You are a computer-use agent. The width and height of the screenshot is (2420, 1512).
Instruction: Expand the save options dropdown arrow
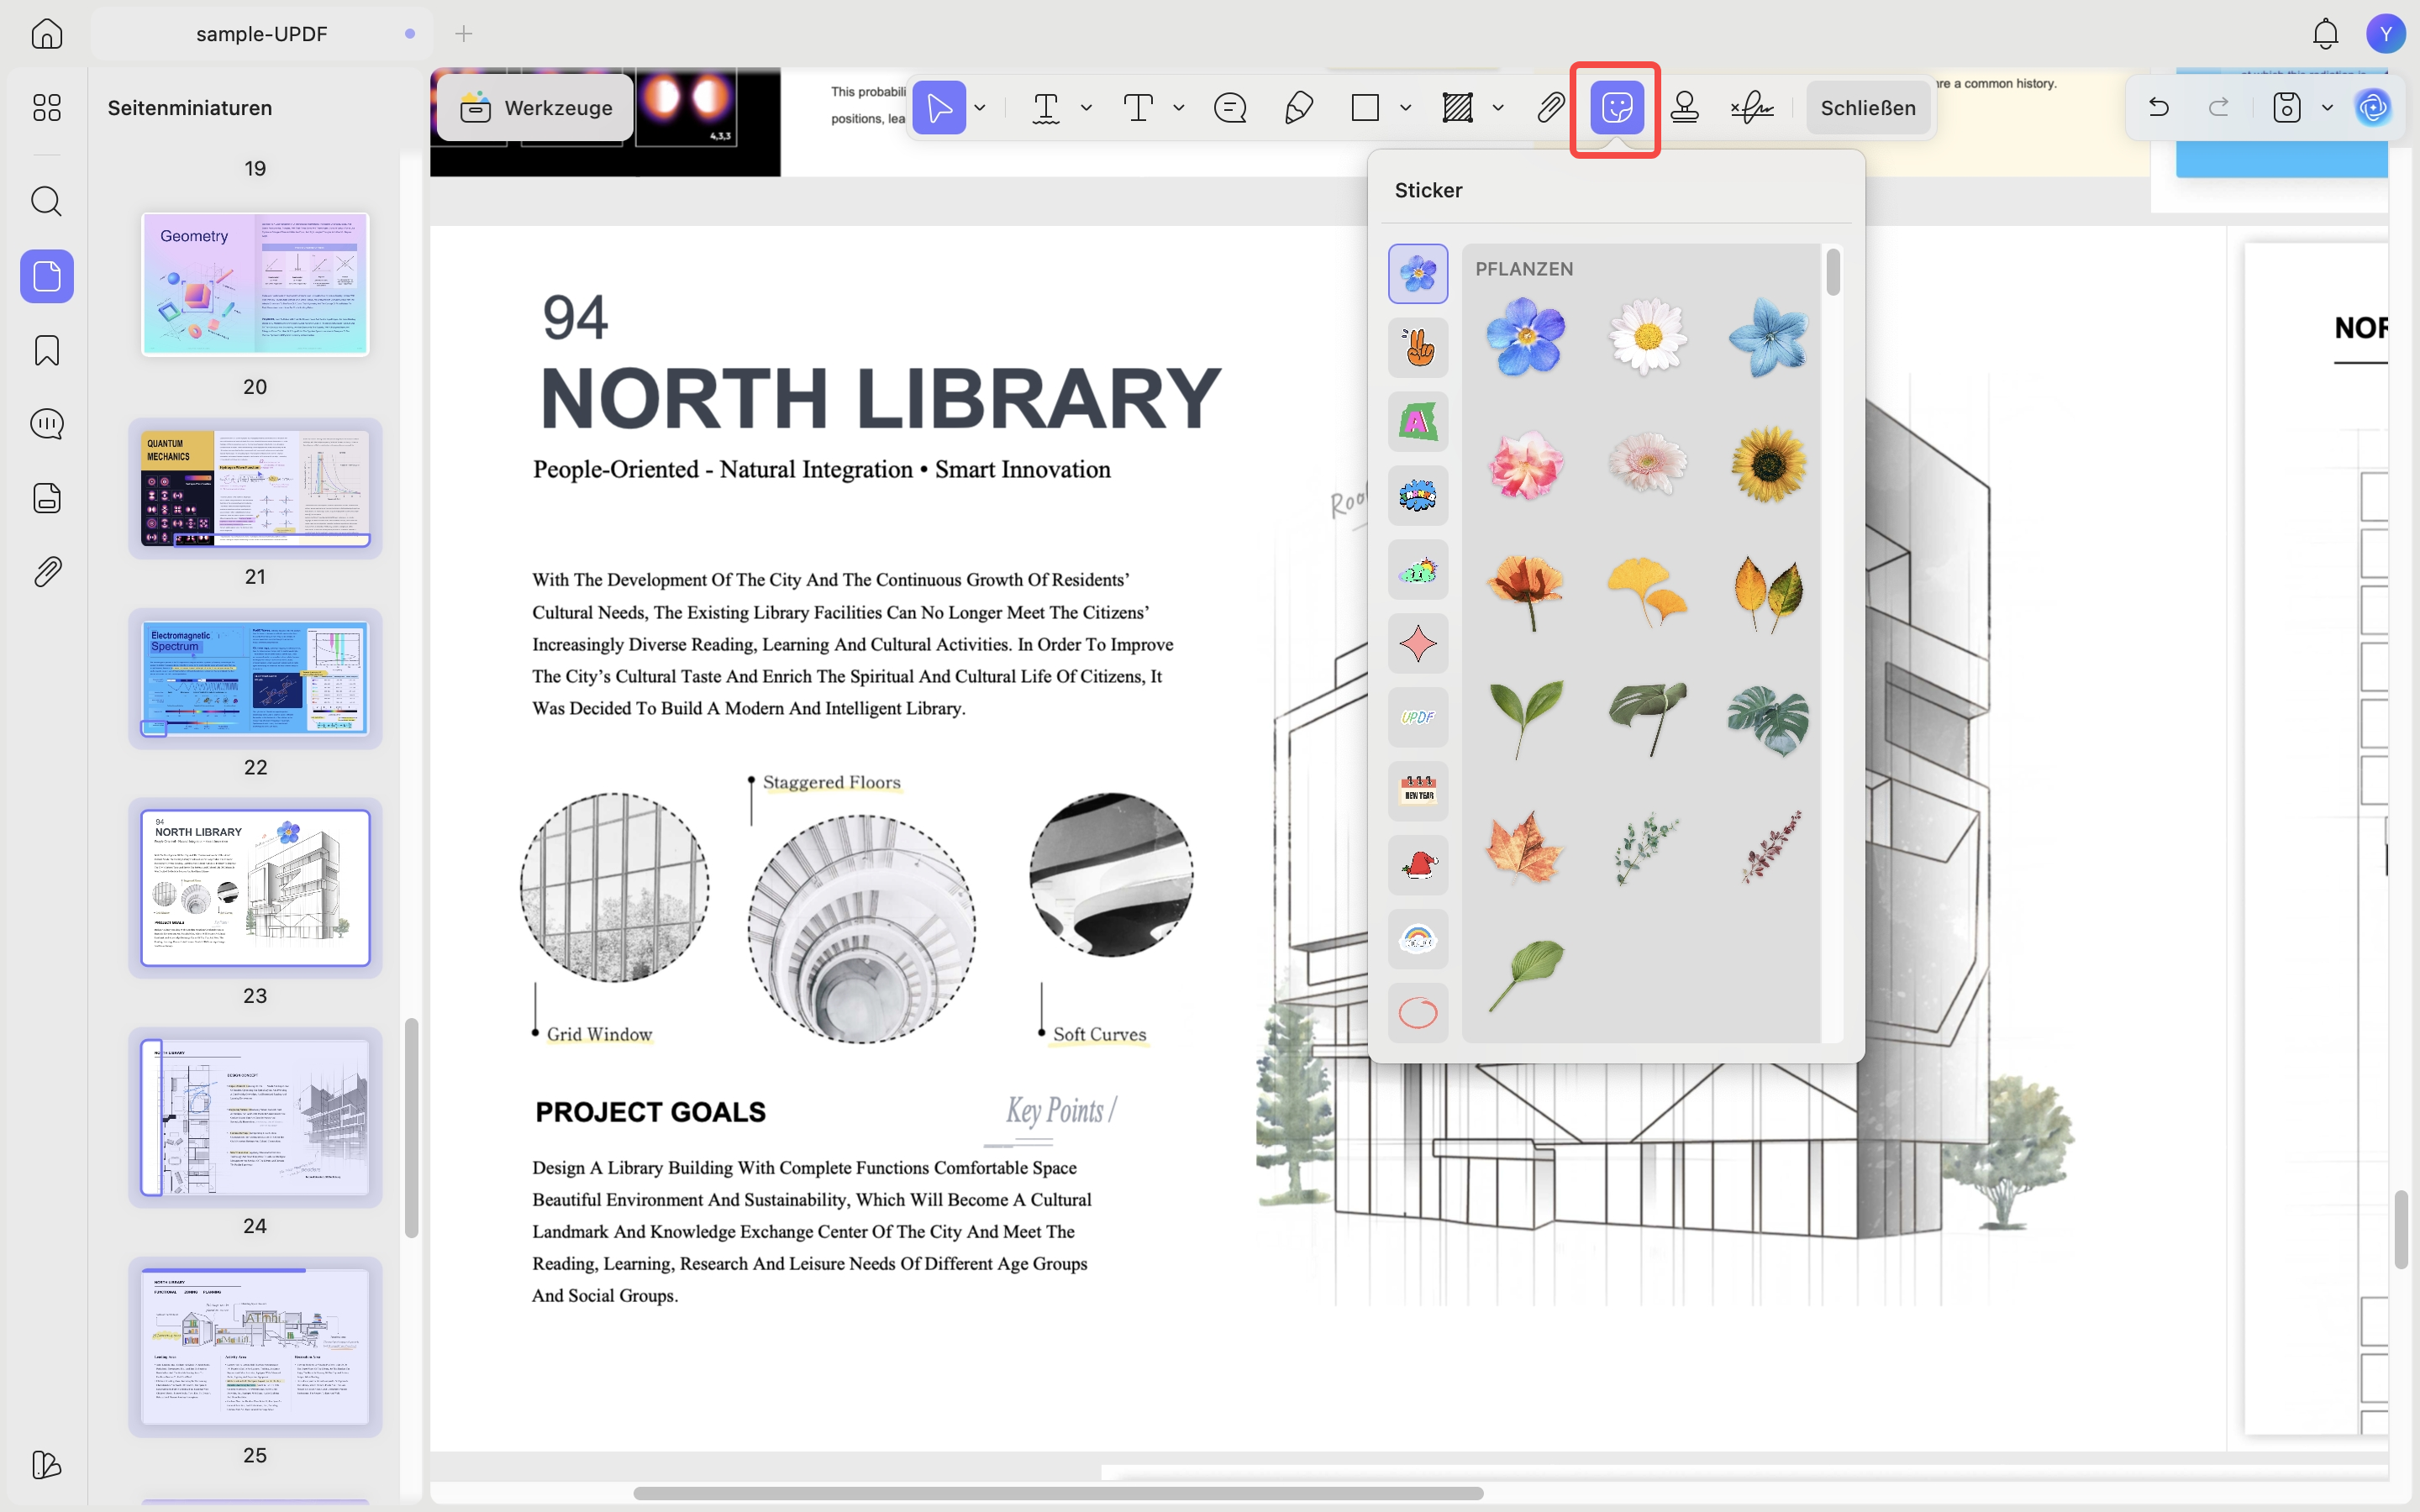(2327, 107)
